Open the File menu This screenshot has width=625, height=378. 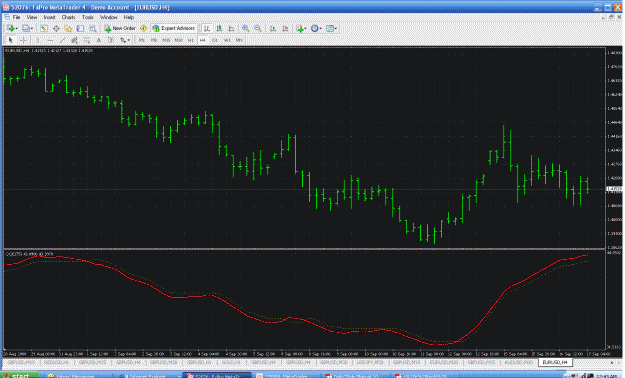coord(16,17)
